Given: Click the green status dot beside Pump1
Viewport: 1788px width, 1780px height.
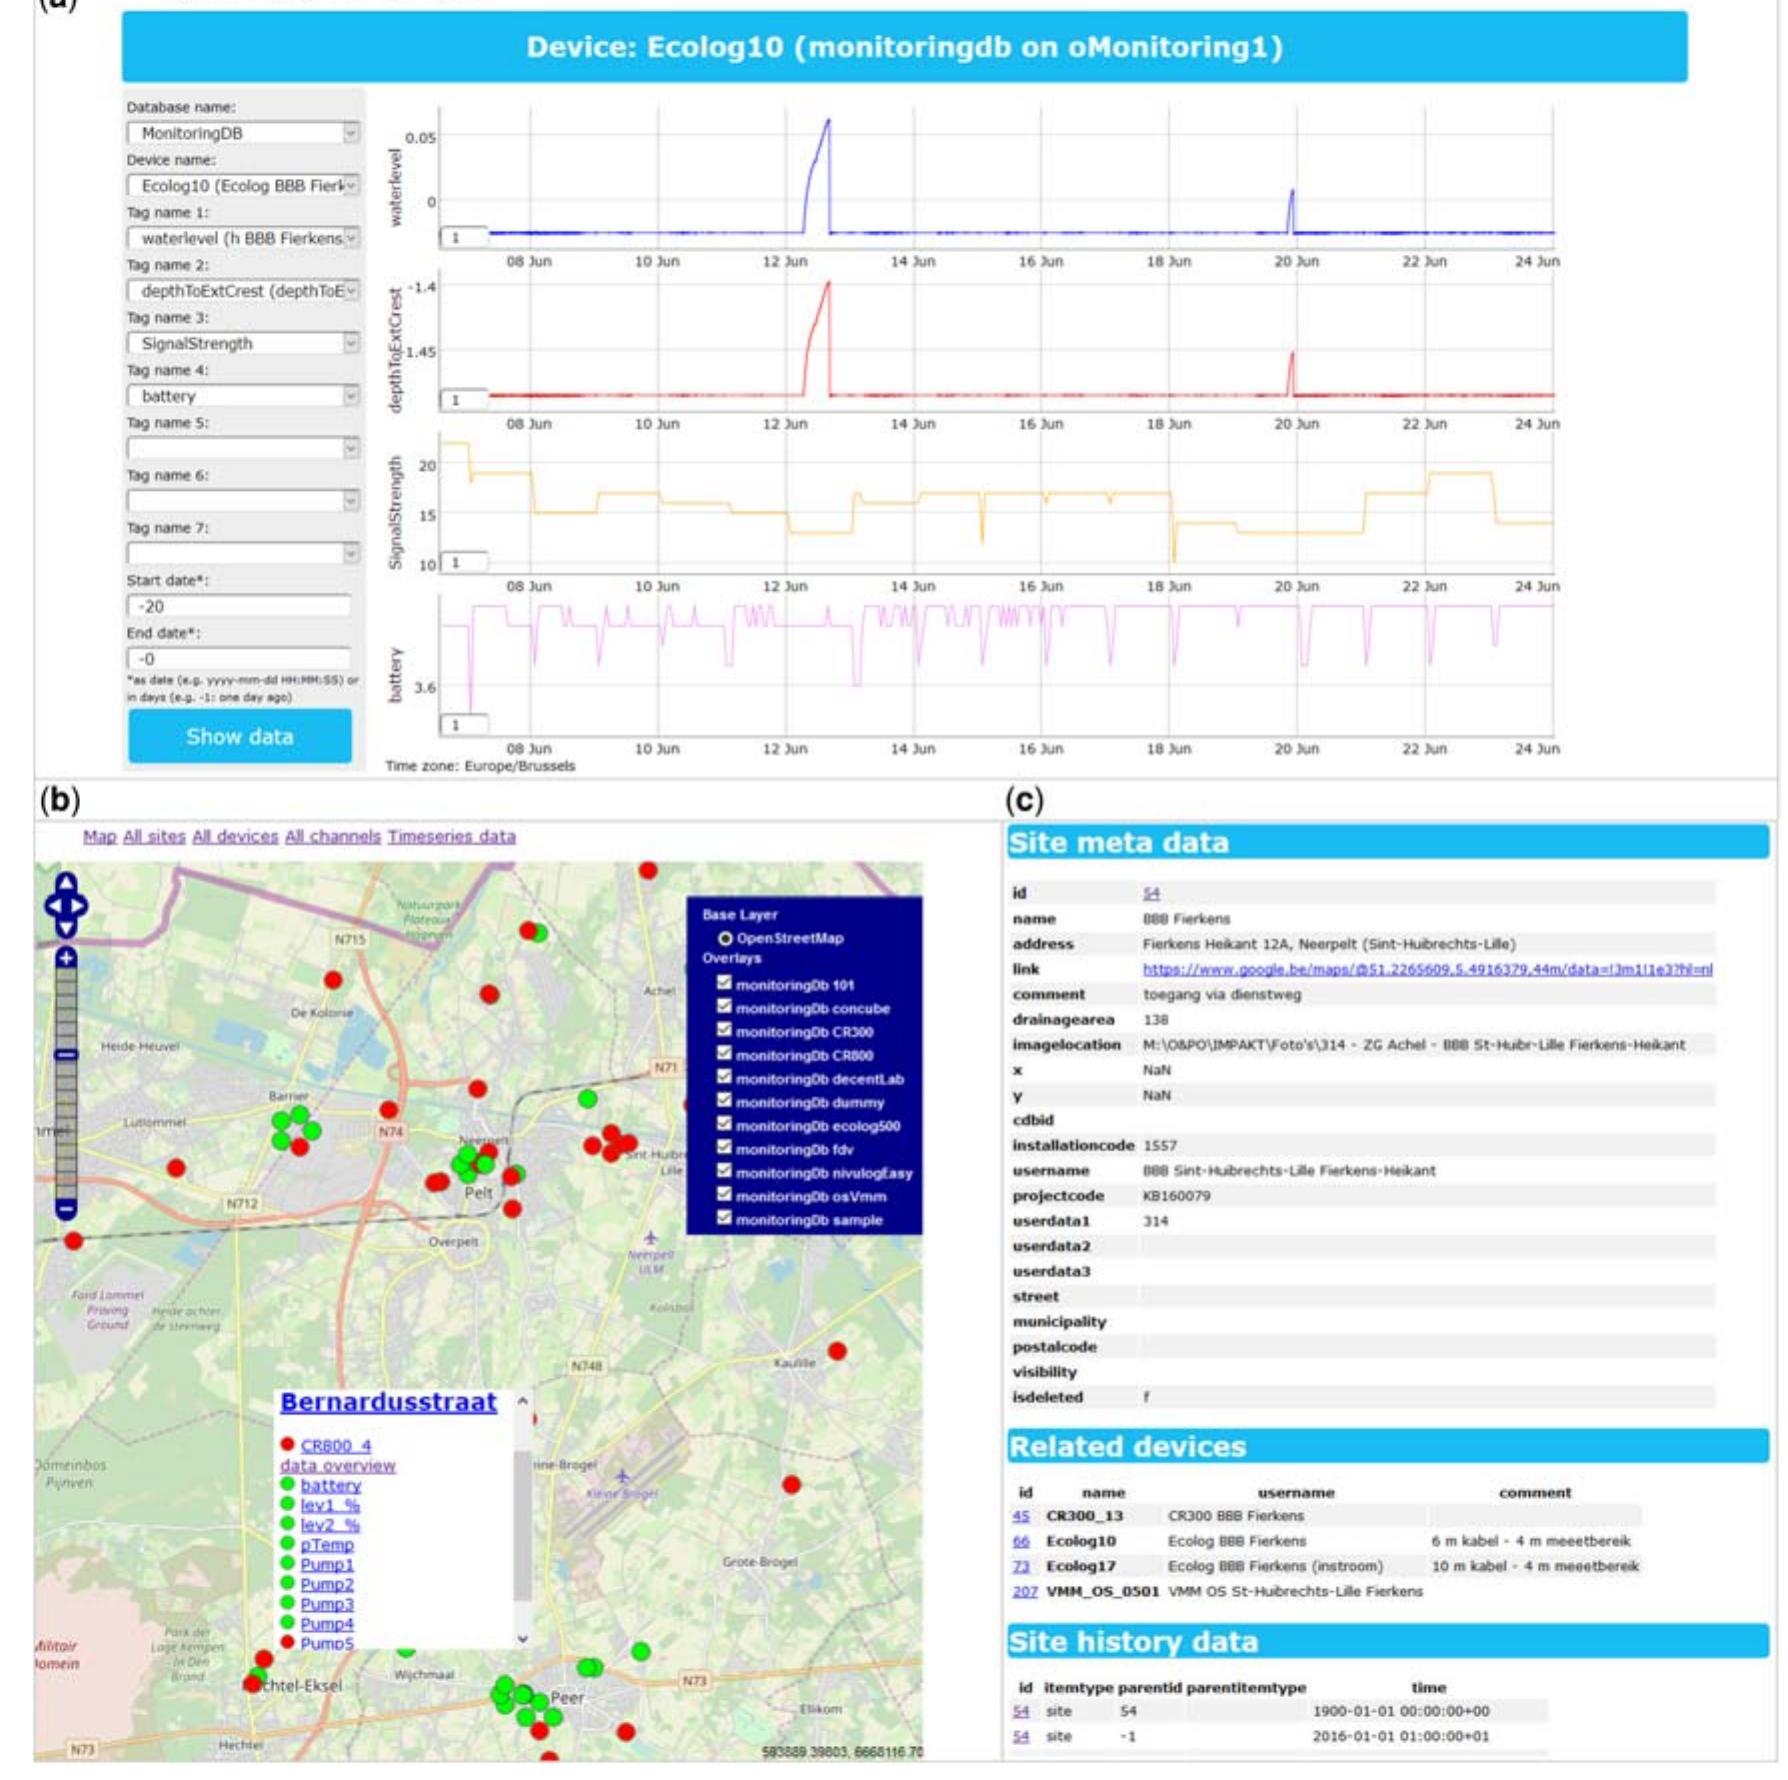Looking at the screenshot, I should [x=288, y=1564].
